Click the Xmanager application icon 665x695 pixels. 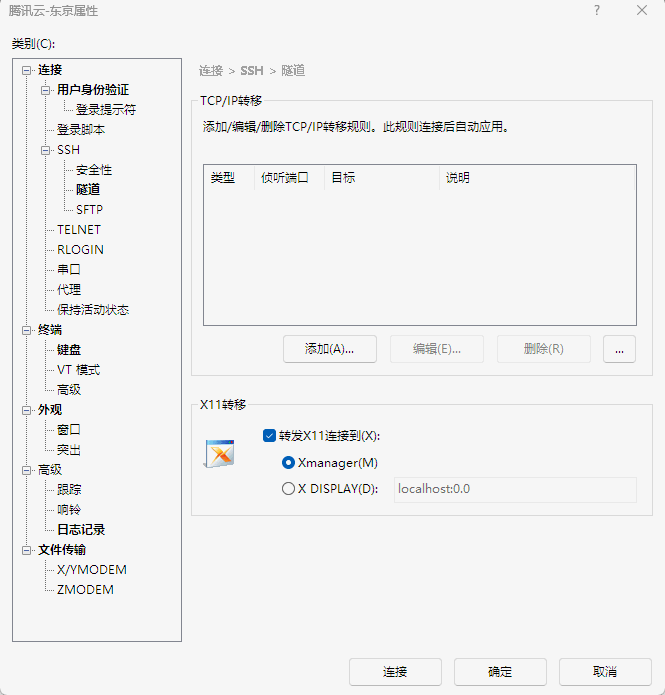pyautogui.click(x=219, y=453)
